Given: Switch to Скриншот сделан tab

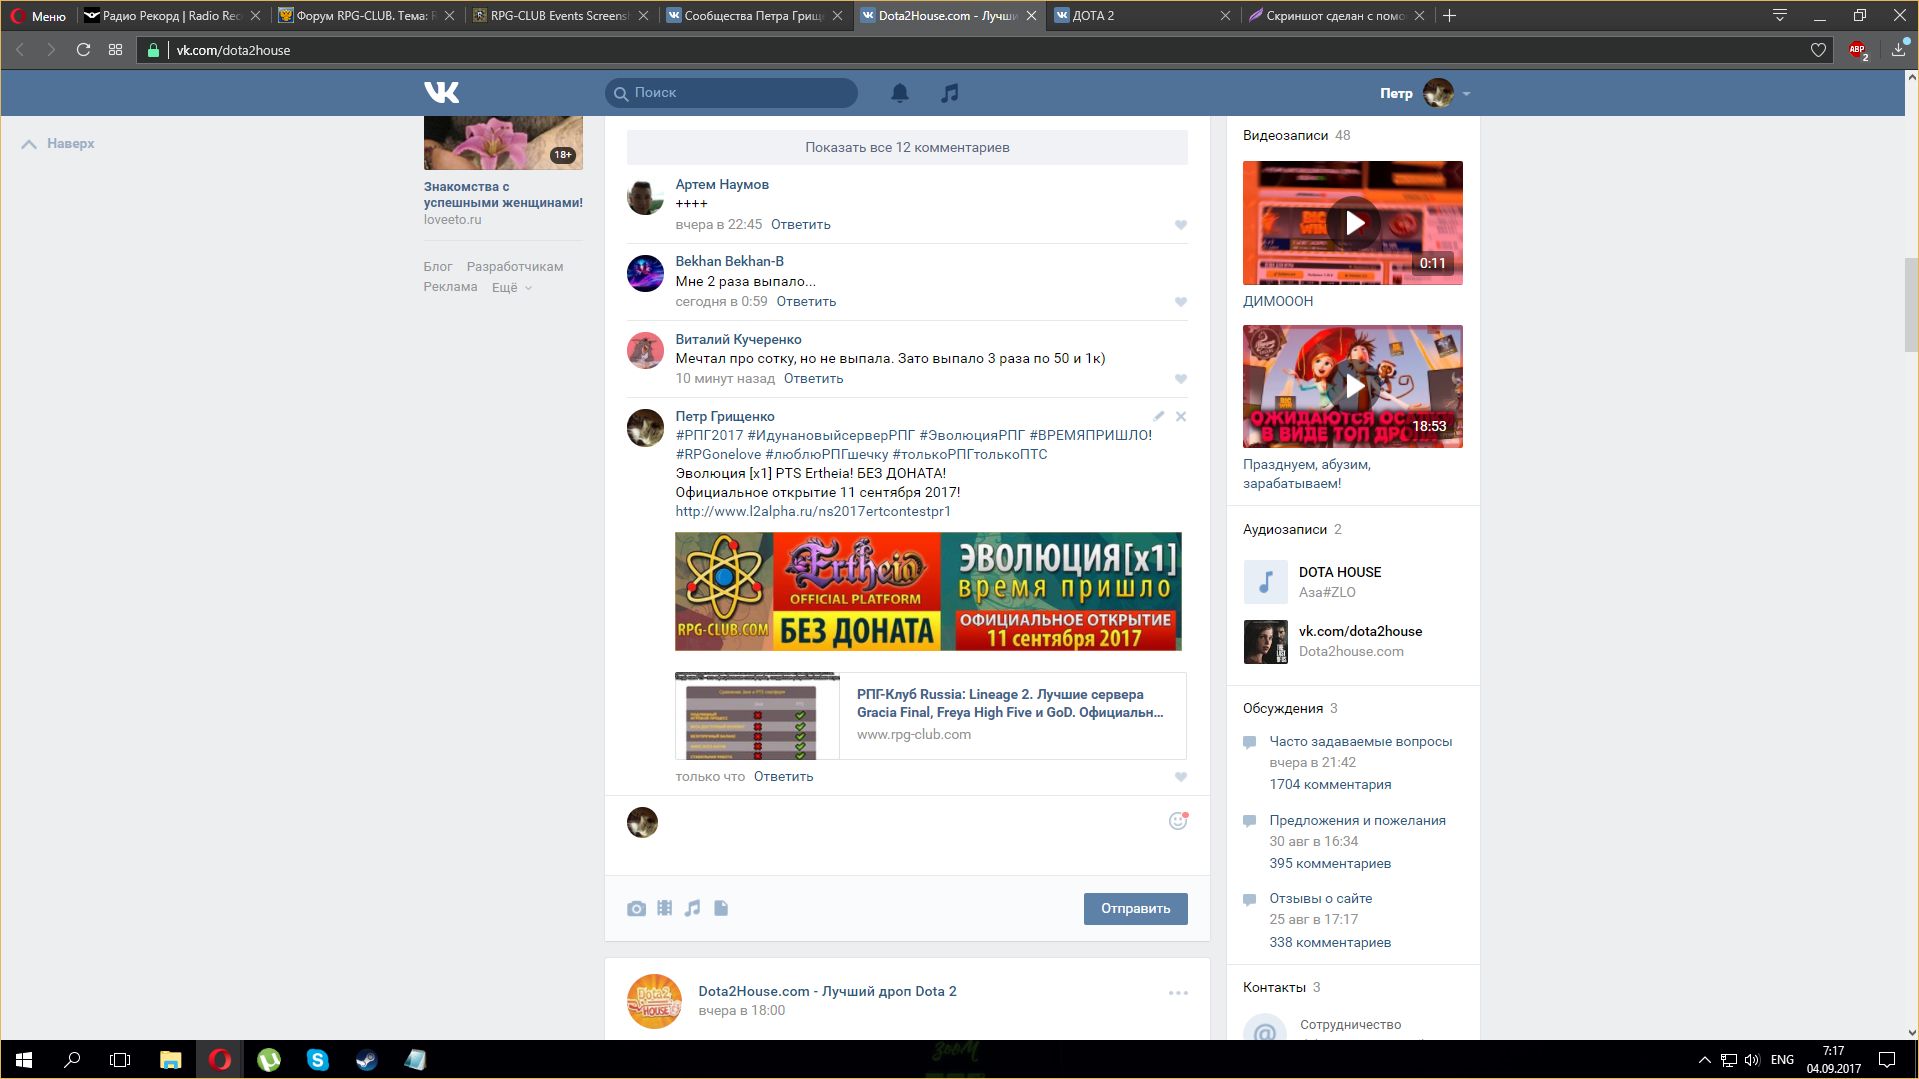Looking at the screenshot, I should coord(1335,16).
